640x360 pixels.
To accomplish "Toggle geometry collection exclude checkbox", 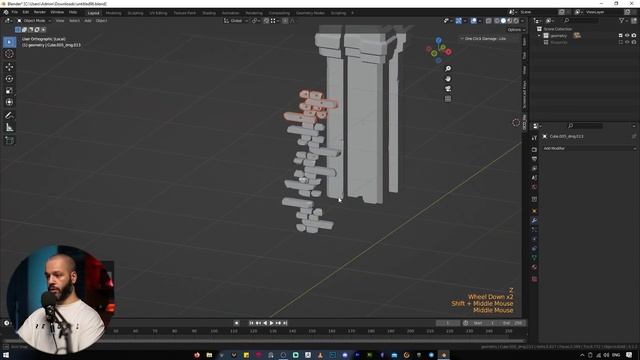I will tap(621, 36).
